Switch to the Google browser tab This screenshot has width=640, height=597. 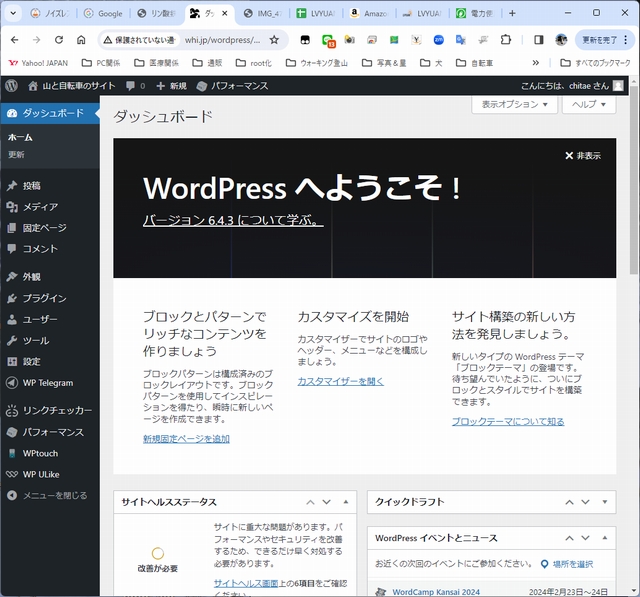103,13
